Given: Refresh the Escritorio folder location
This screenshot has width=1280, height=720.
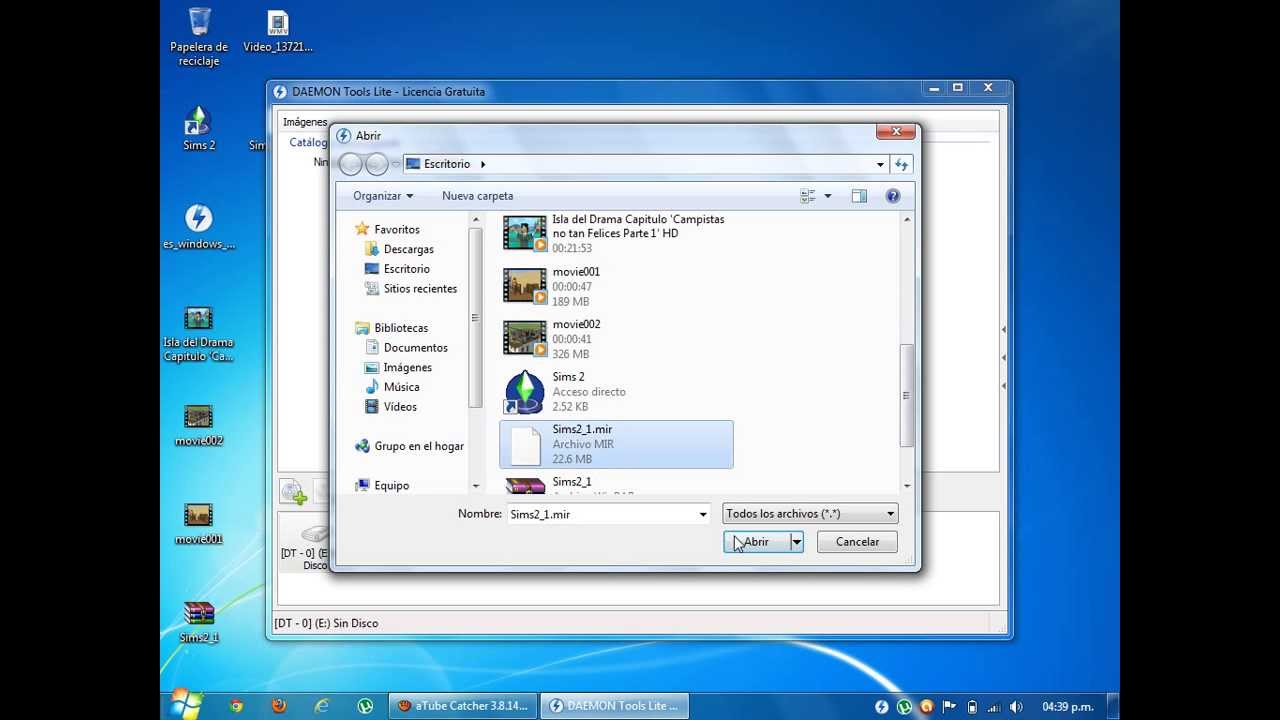Looking at the screenshot, I should coord(901,164).
